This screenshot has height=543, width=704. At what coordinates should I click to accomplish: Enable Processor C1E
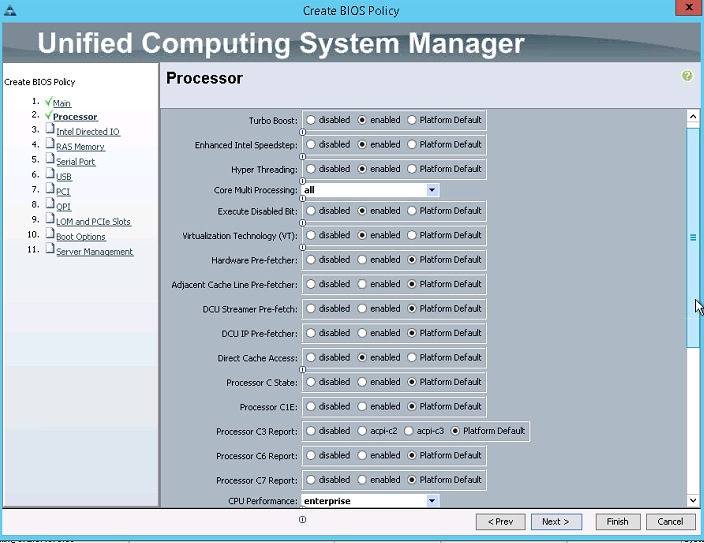[x=362, y=406]
